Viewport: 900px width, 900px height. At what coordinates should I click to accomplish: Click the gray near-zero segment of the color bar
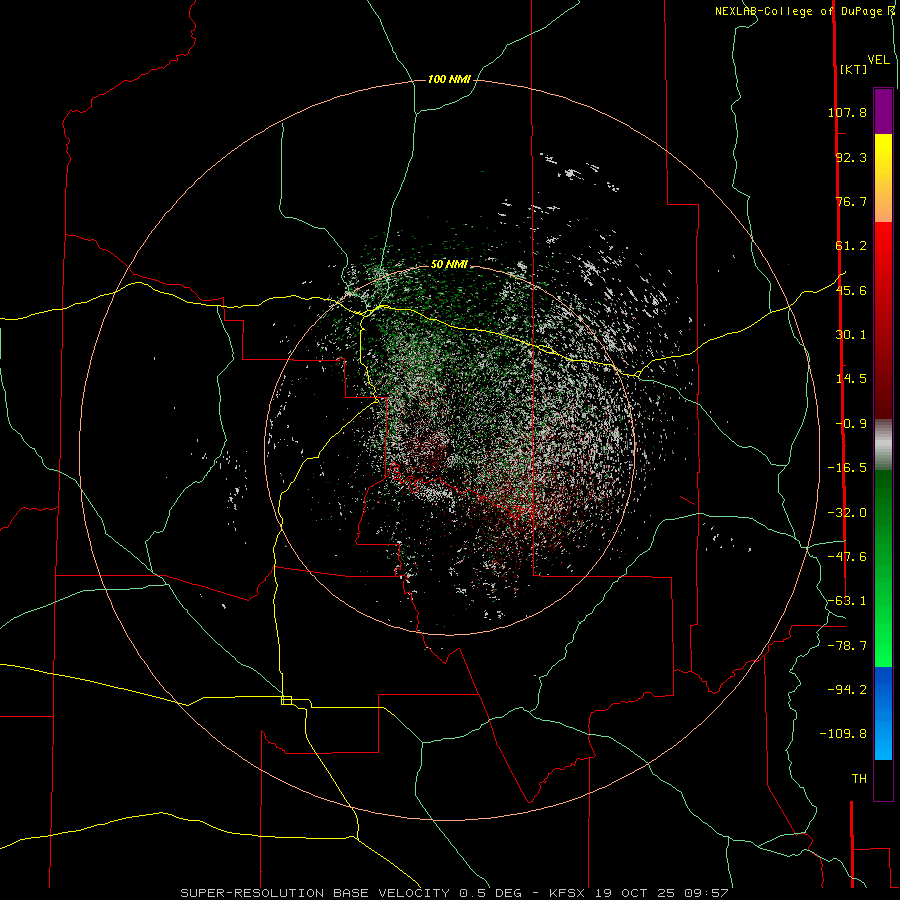pos(883,444)
